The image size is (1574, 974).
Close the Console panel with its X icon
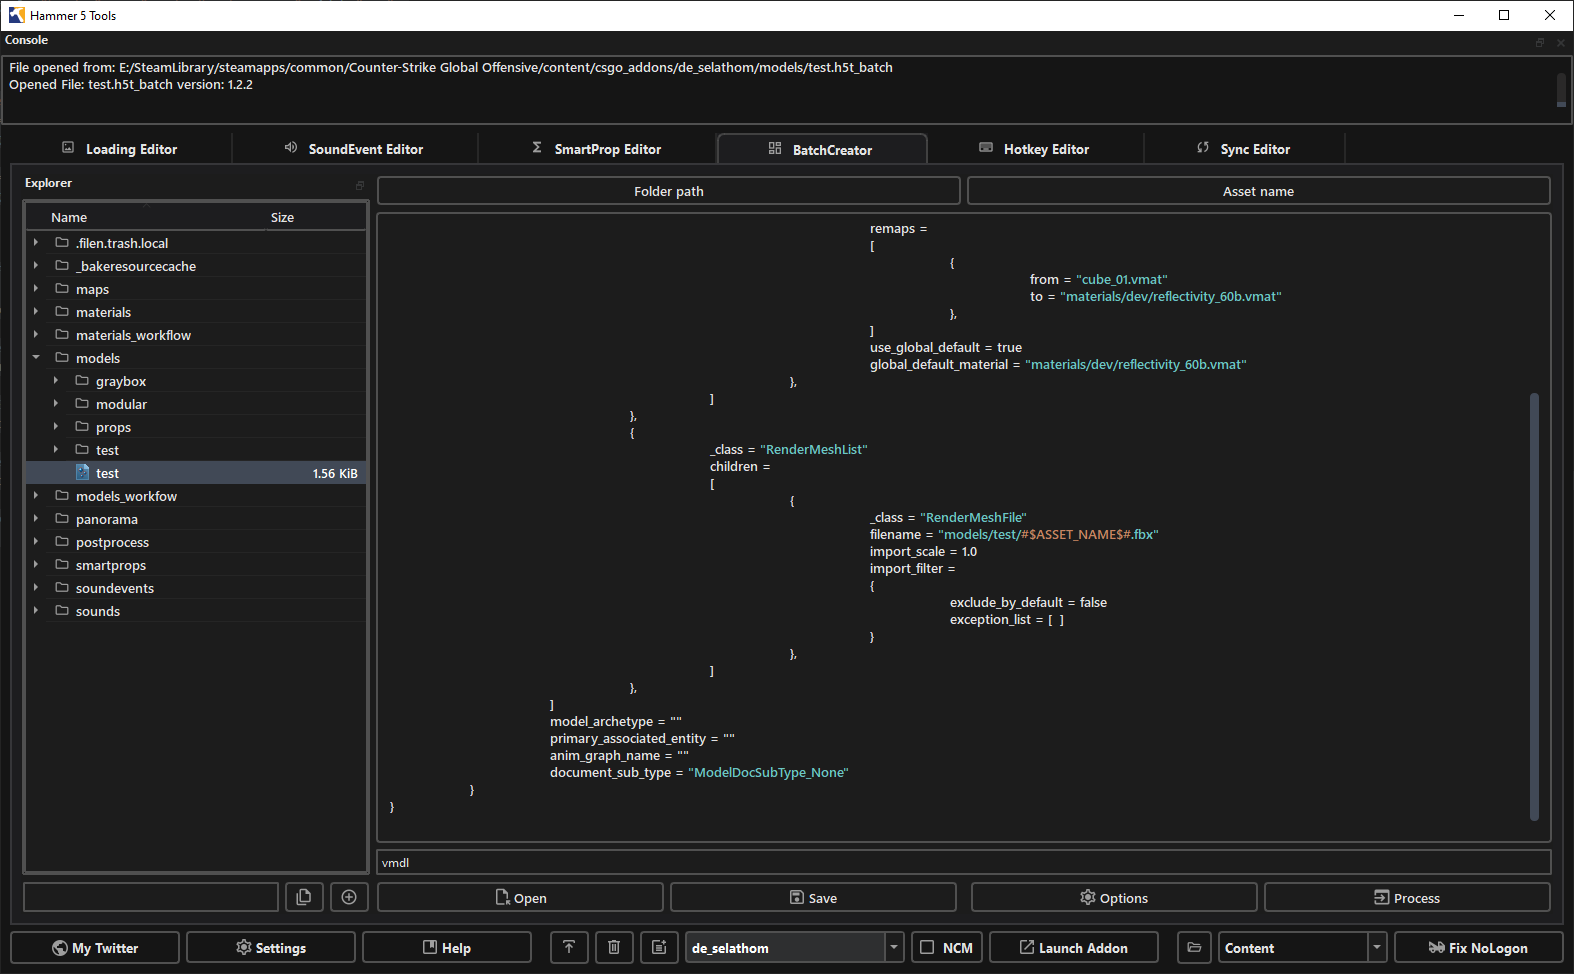click(x=1561, y=42)
